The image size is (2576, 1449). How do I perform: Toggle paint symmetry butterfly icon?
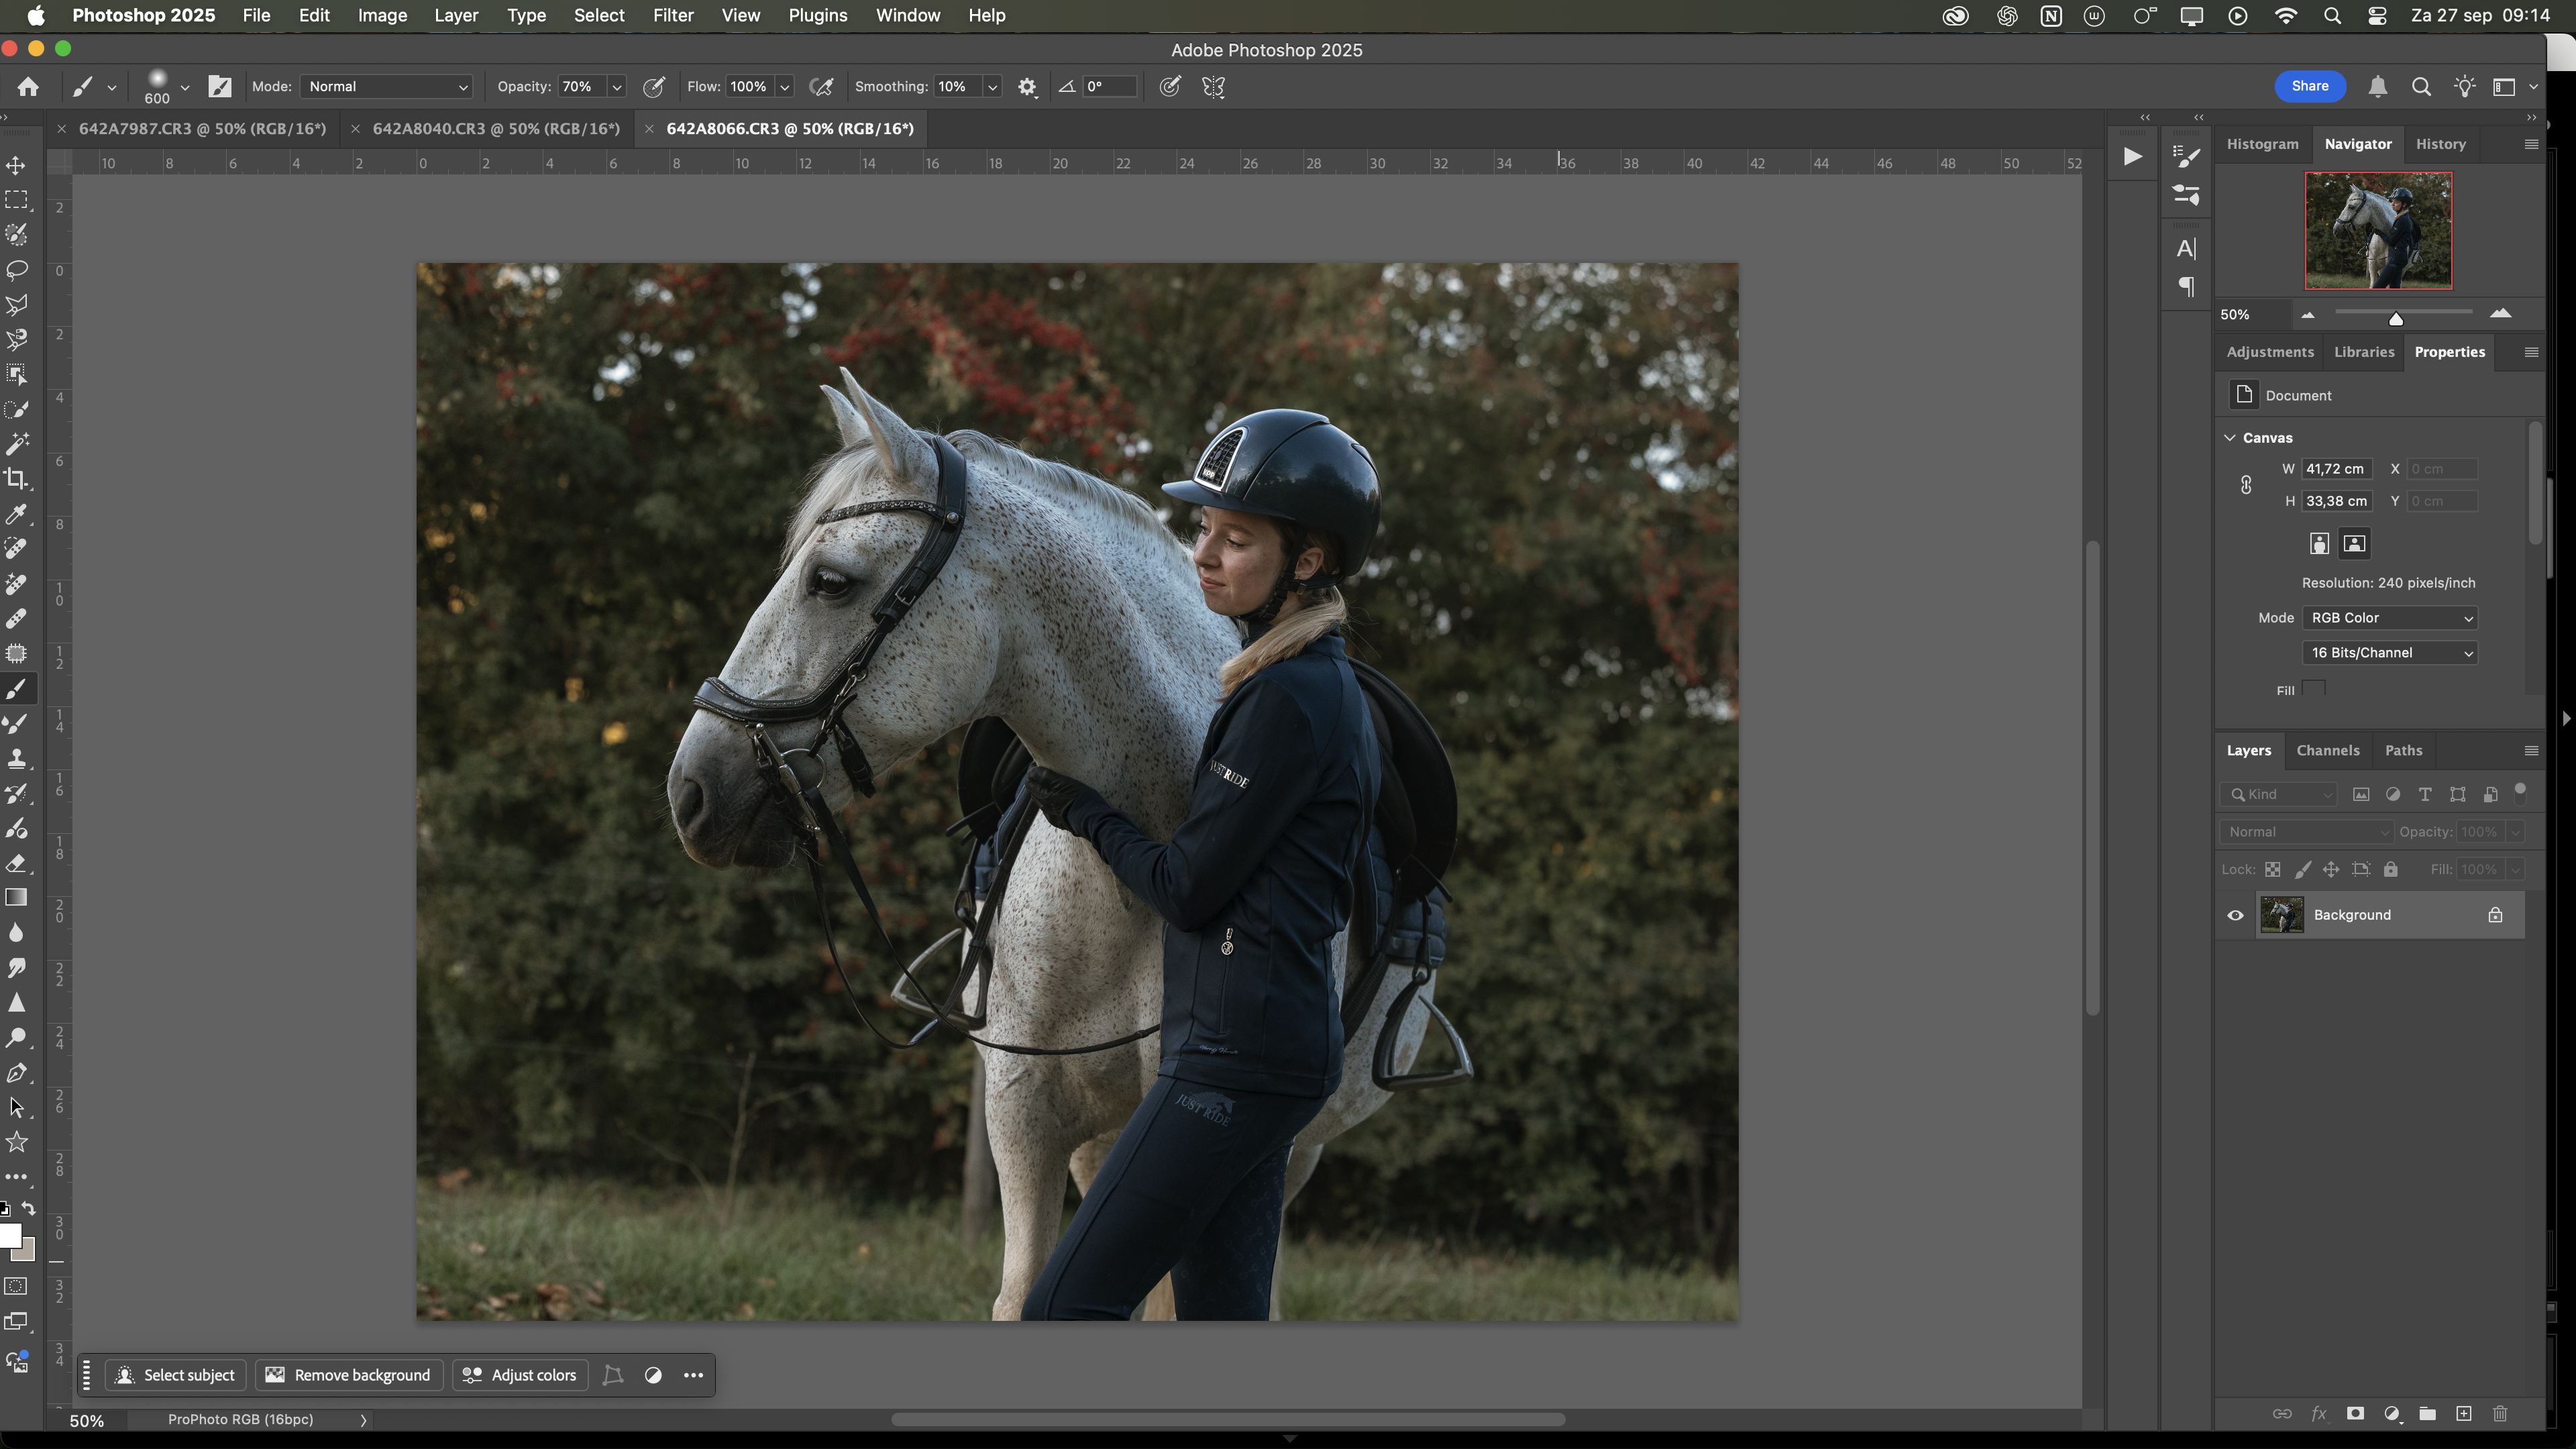coord(1213,87)
